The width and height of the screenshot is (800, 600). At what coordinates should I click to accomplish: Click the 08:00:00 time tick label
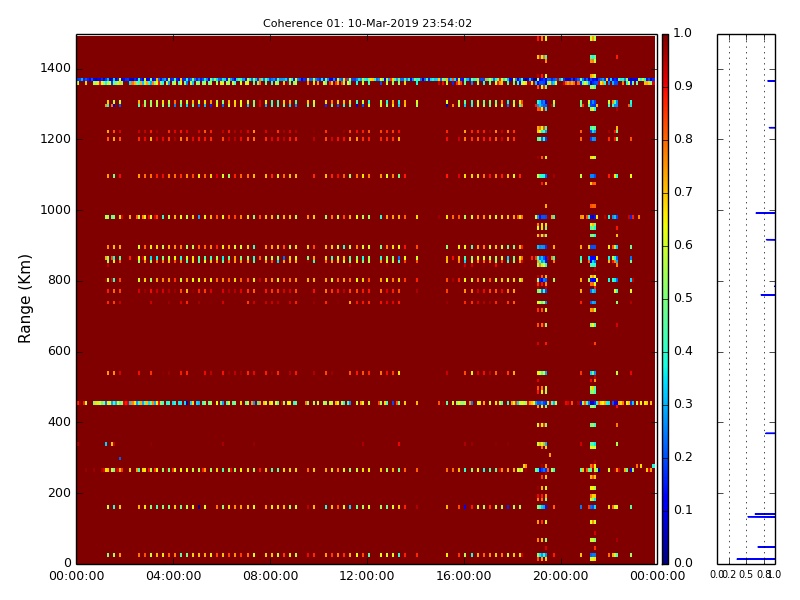coord(270,576)
